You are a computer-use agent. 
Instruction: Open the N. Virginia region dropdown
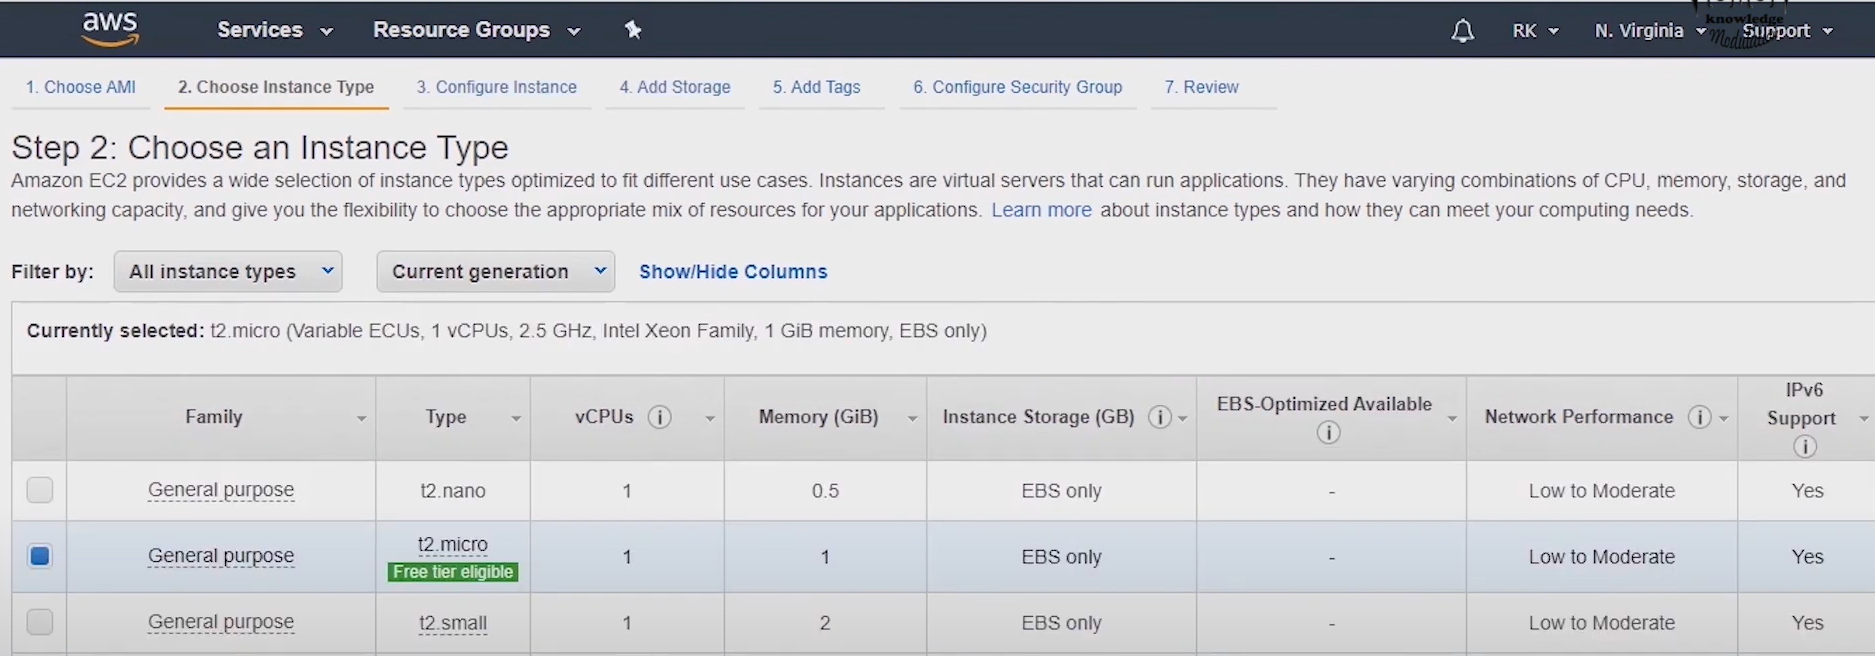pos(1650,31)
